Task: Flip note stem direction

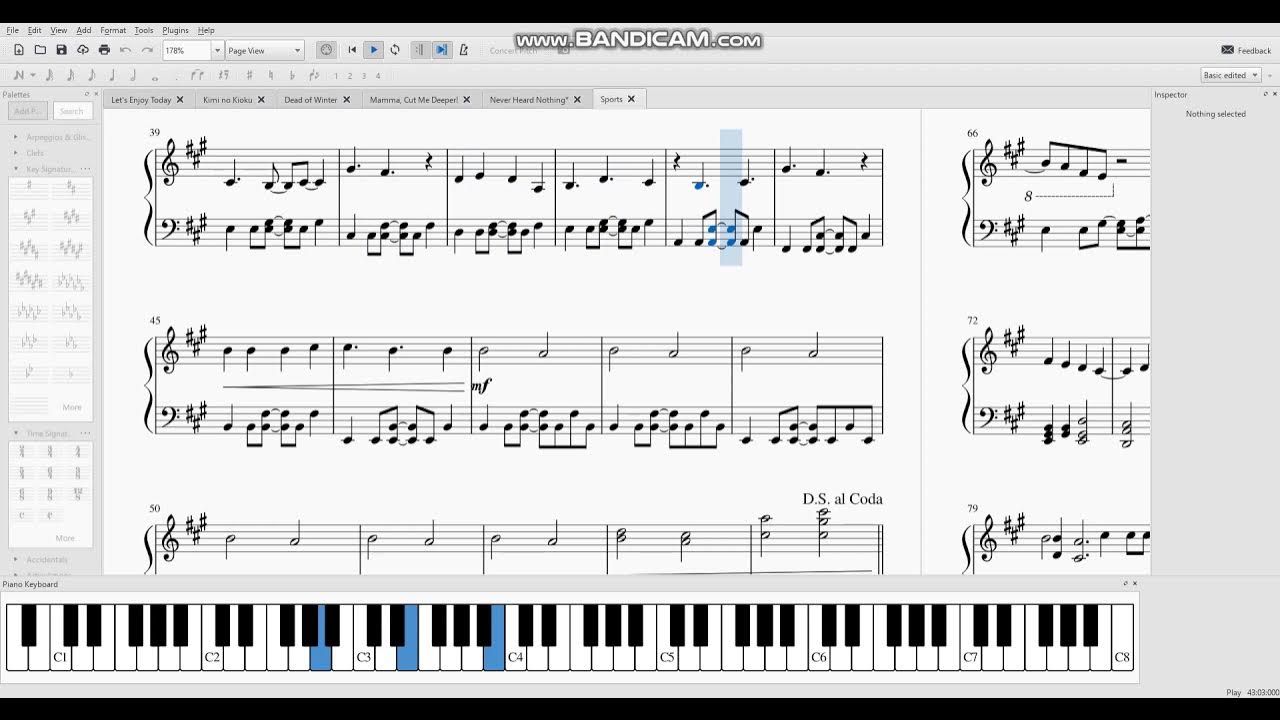Action: 314,75
